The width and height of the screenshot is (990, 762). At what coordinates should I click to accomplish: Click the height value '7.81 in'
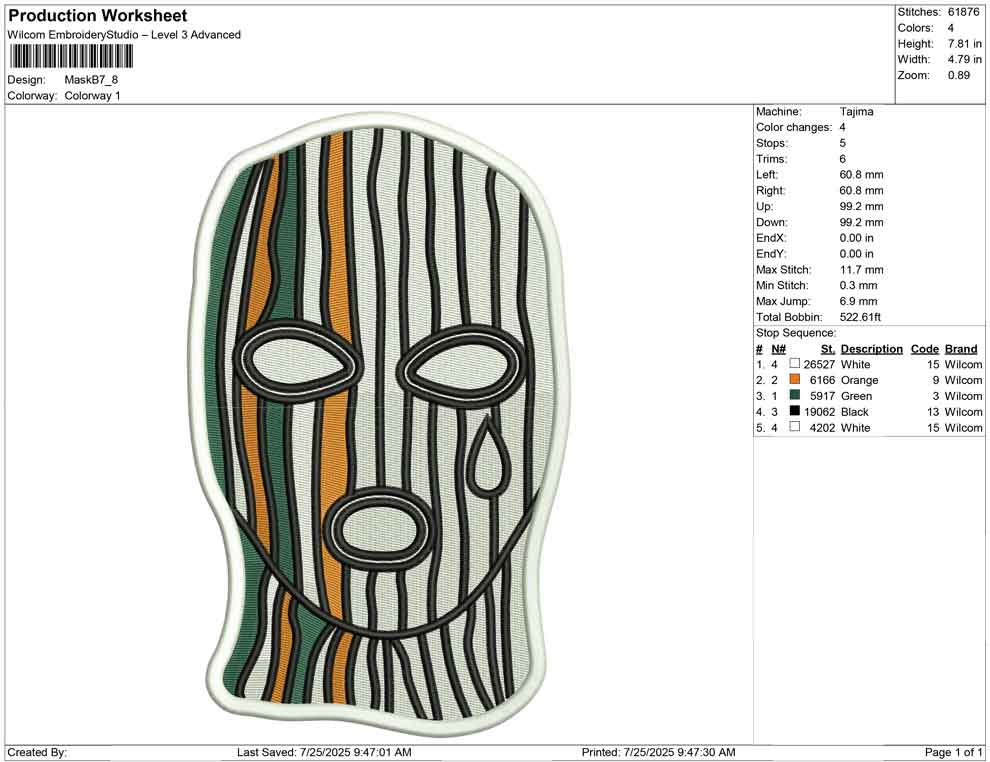[965, 44]
